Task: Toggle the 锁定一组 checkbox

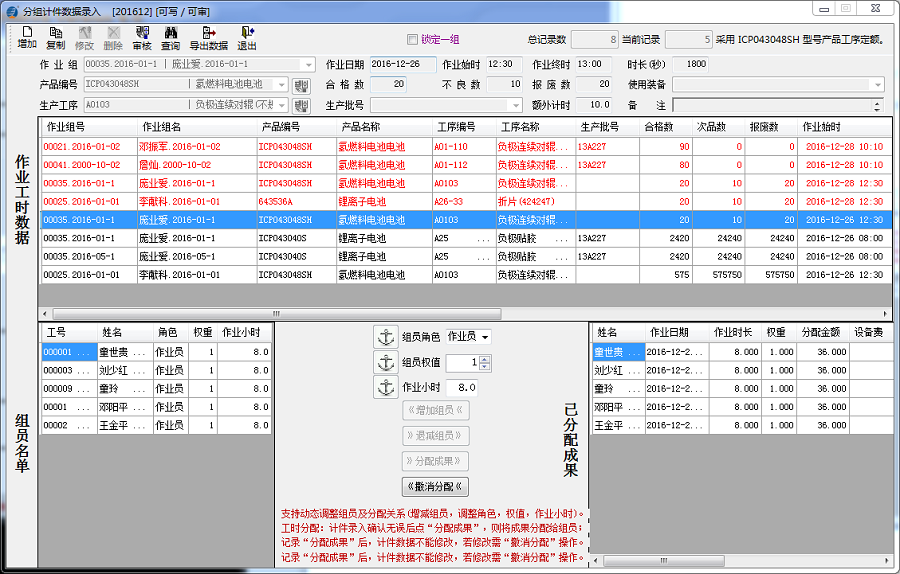Action: (413, 40)
